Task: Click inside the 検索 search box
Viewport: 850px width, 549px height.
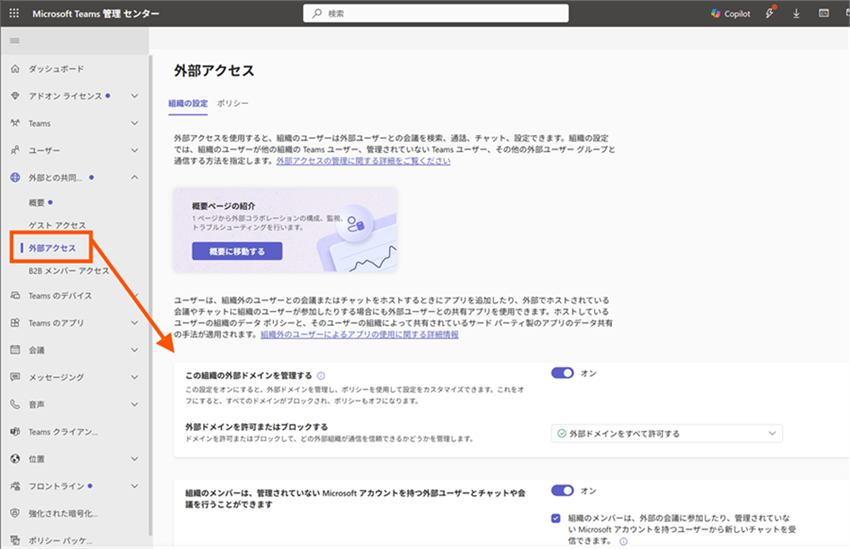Action: 435,14
